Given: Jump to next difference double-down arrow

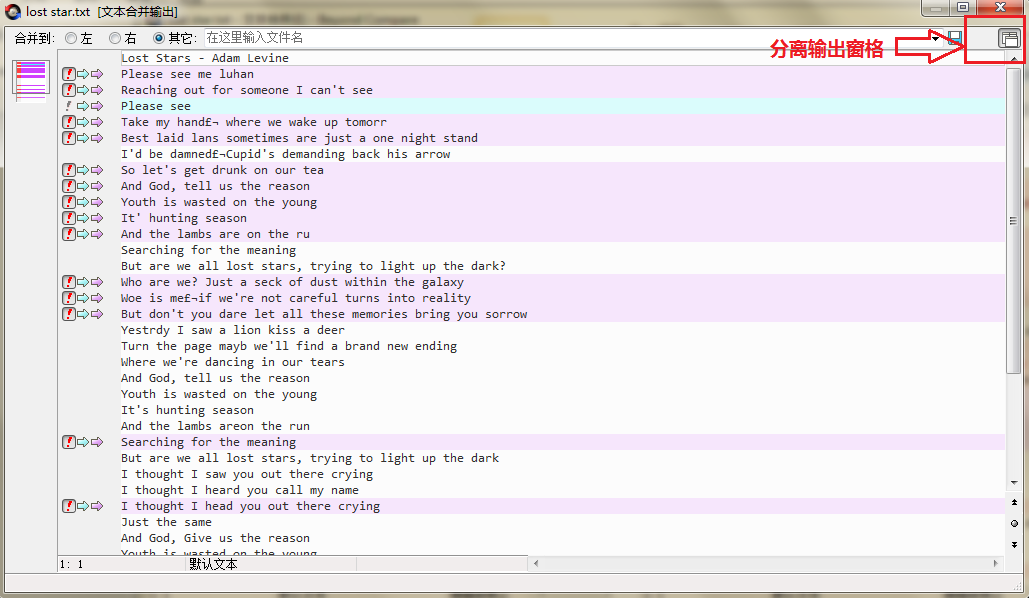Looking at the screenshot, I should coord(1014,545).
